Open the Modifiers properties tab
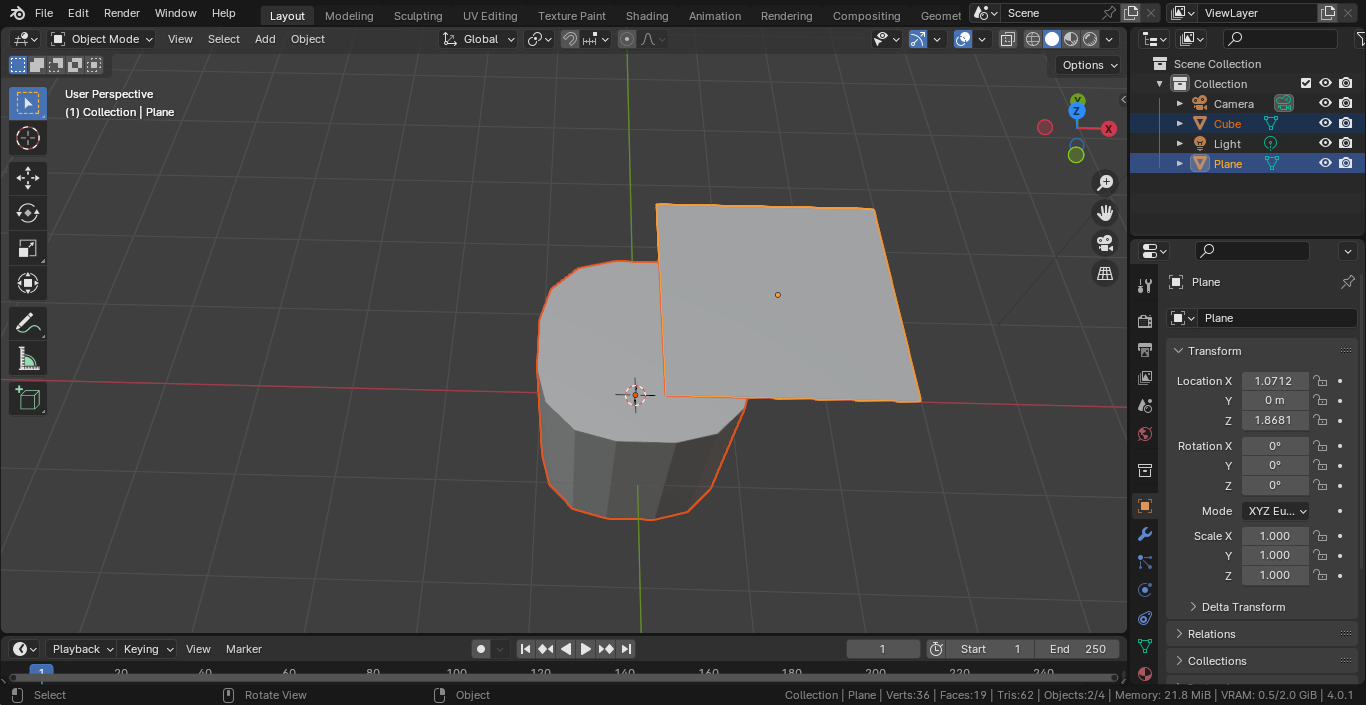This screenshot has width=1366, height=705. (1145, 534)
